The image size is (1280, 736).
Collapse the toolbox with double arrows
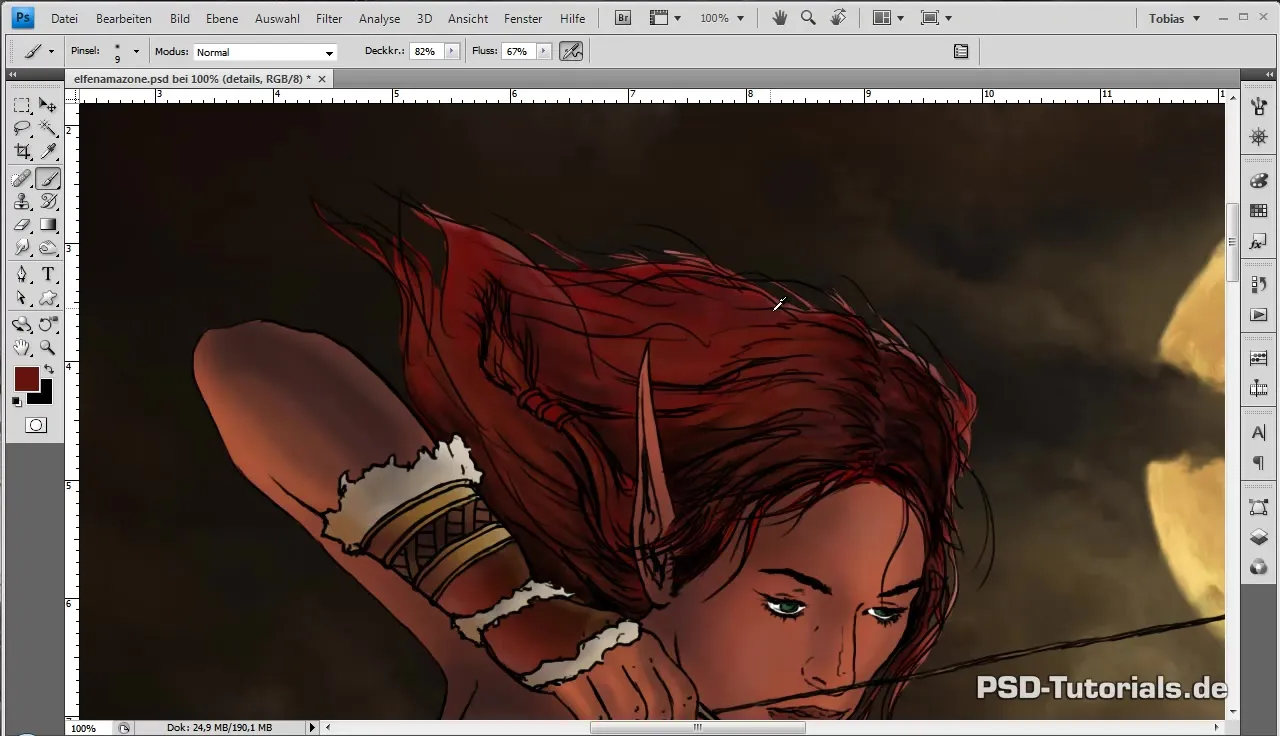pyautogui.click(x=13, y=75)
